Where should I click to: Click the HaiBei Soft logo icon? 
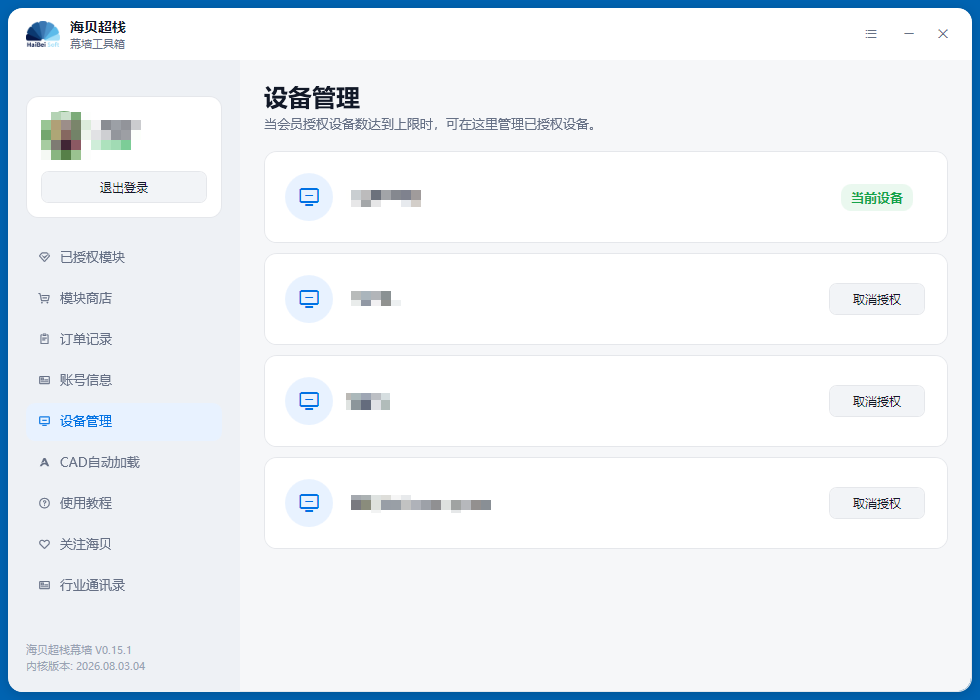42,34
